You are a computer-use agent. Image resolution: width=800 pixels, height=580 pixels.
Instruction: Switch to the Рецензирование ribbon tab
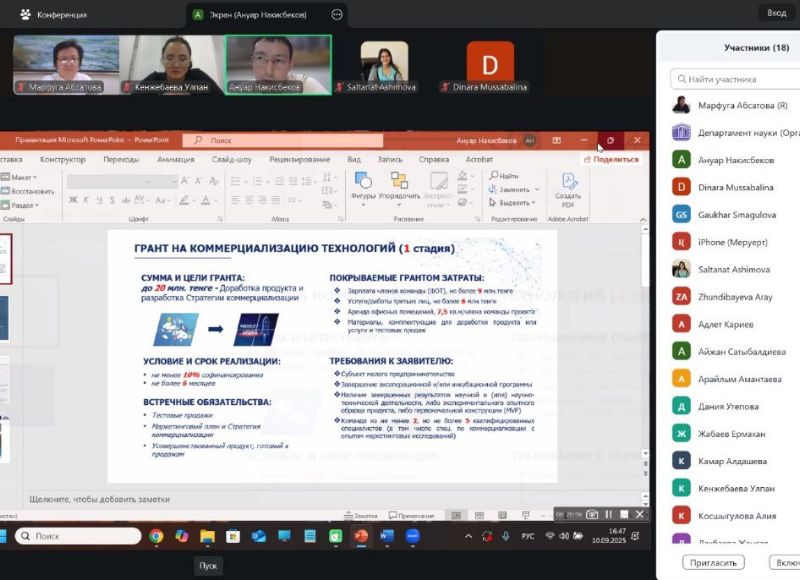(299, 159)
